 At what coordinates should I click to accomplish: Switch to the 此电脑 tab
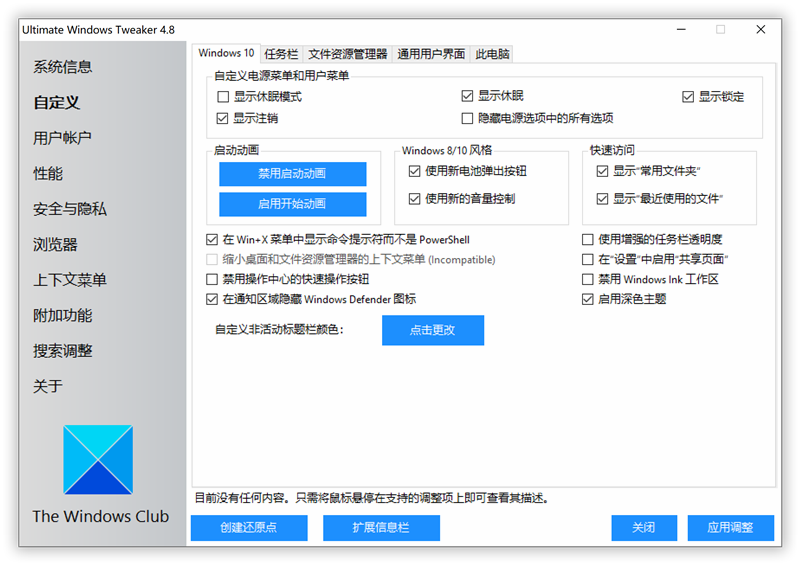(x=492, y=54)
